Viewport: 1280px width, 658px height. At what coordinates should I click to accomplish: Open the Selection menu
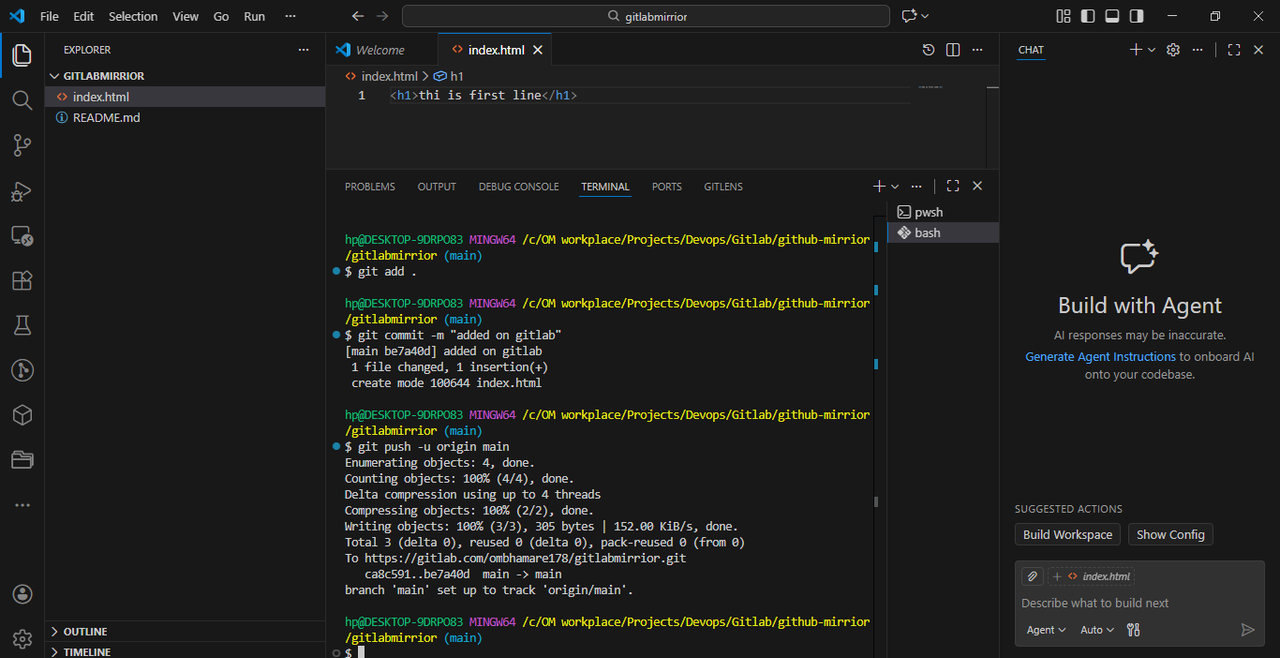[133, 16]
